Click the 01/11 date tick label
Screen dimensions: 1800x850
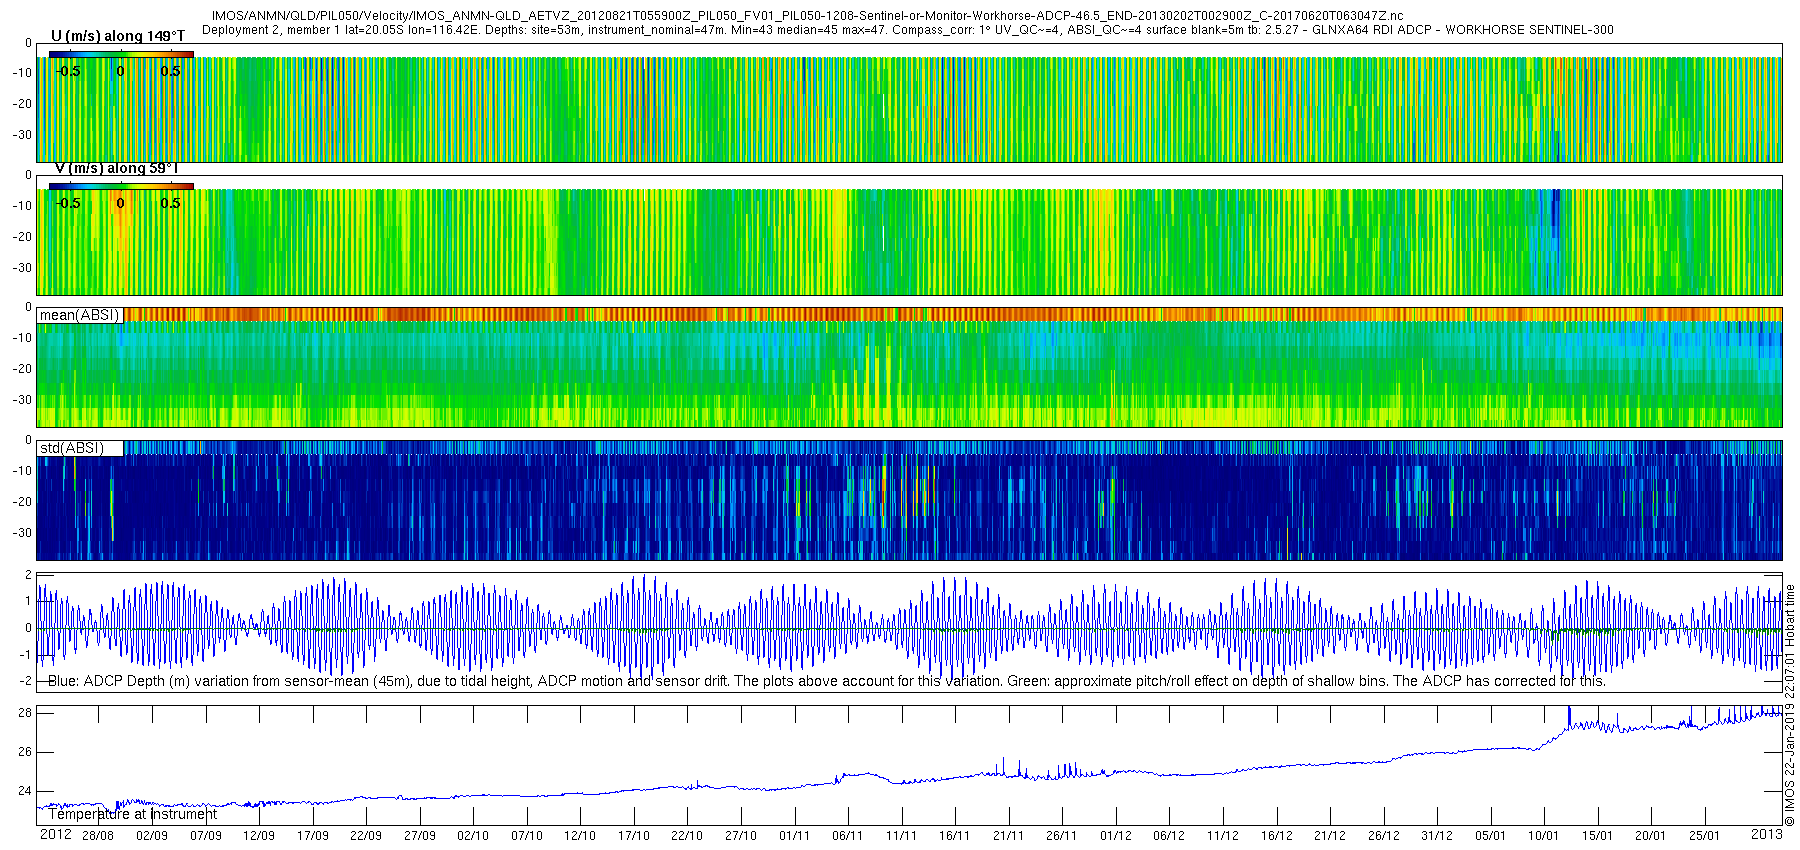pos(794,836)
